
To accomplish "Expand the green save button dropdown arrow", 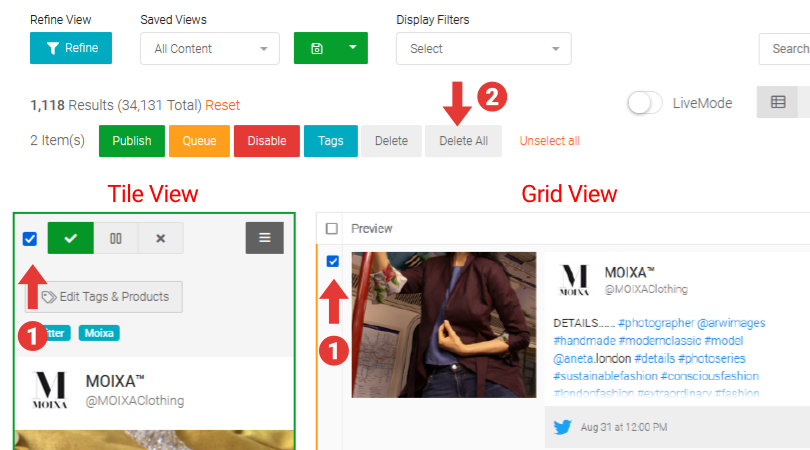I will (x=351, y=48).
